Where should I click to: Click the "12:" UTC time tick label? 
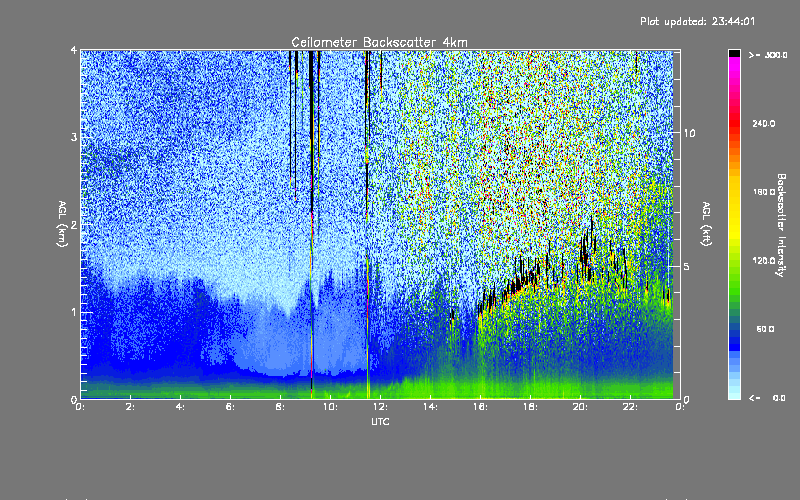coord(380,407)
